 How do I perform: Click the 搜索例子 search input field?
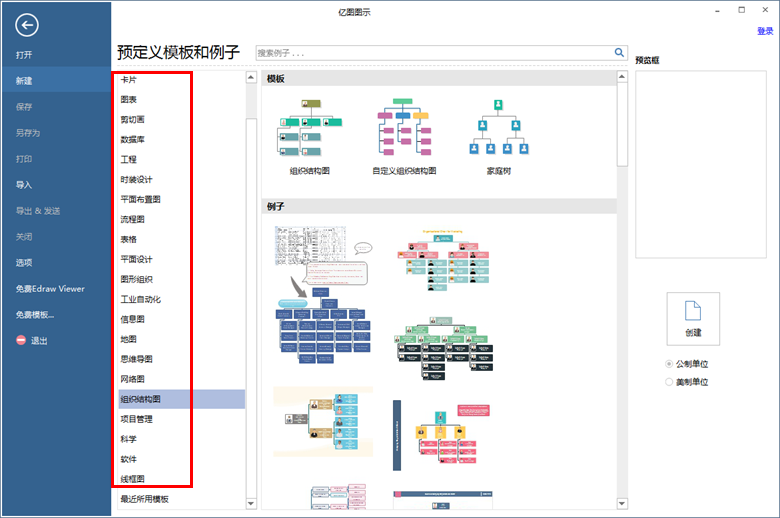[434, 52]
